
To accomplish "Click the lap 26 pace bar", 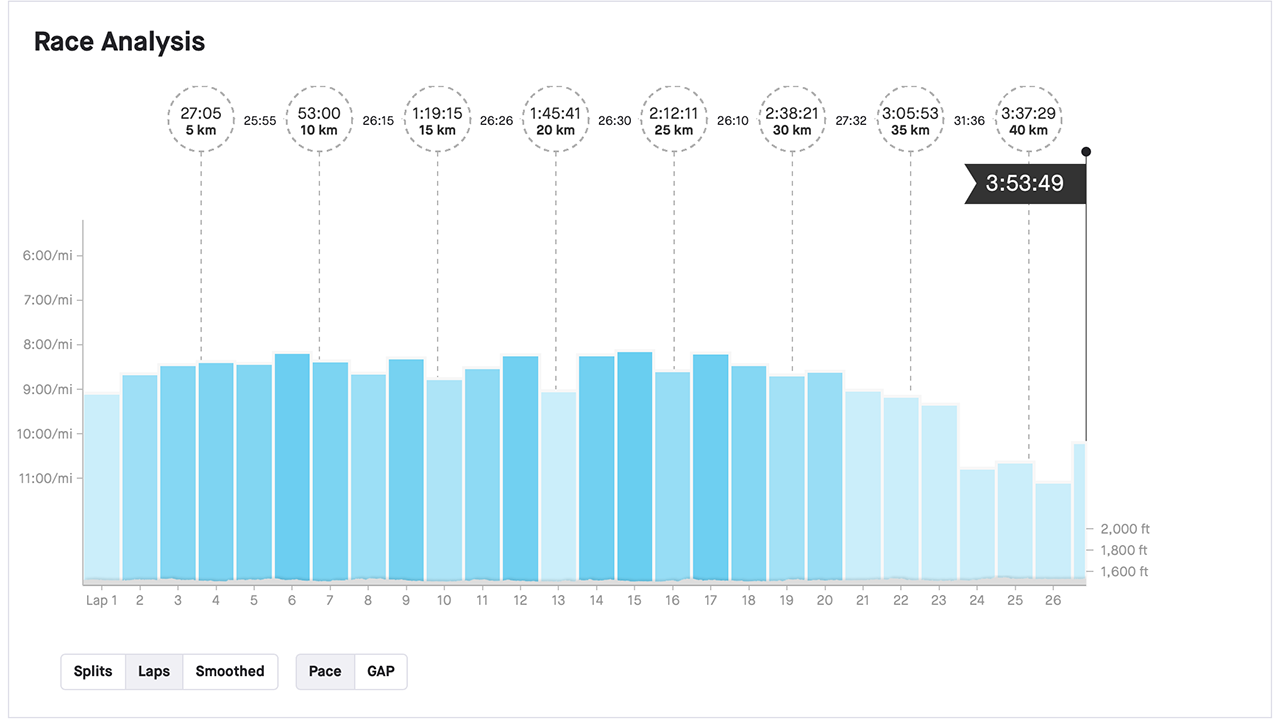I will (x=1053, y=532).
